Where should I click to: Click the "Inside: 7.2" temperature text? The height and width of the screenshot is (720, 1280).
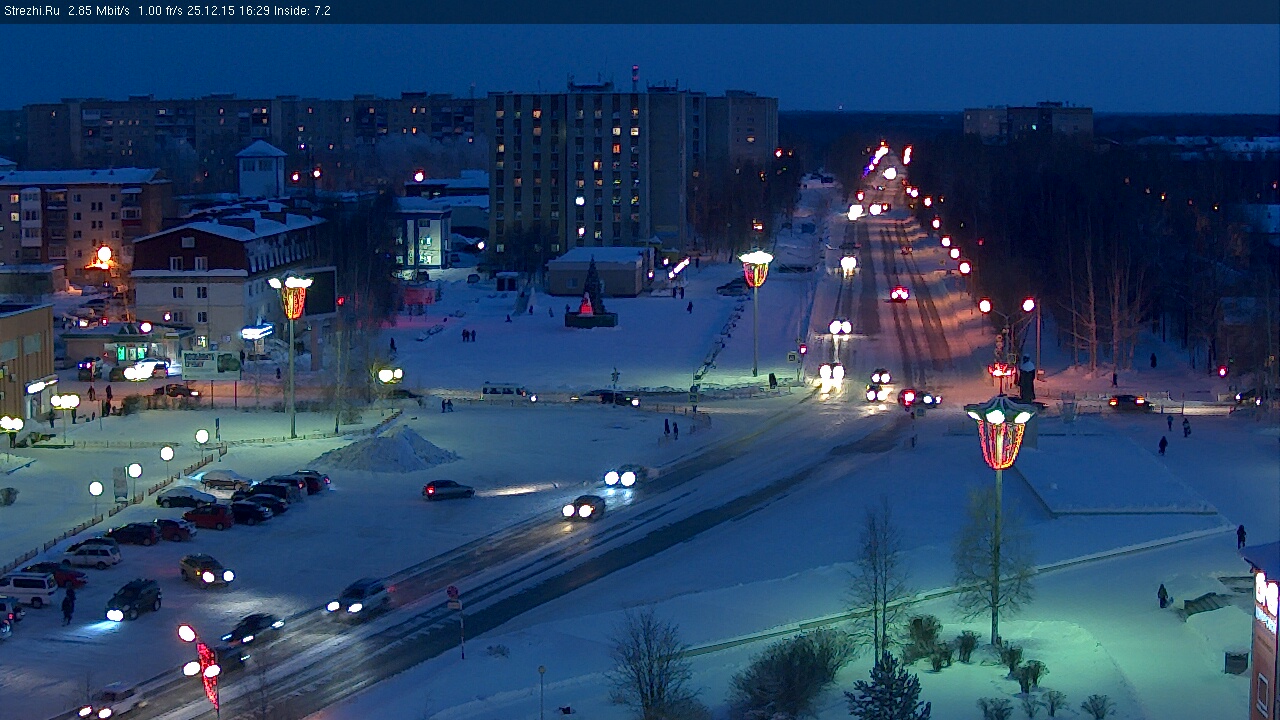coord(303,11)
